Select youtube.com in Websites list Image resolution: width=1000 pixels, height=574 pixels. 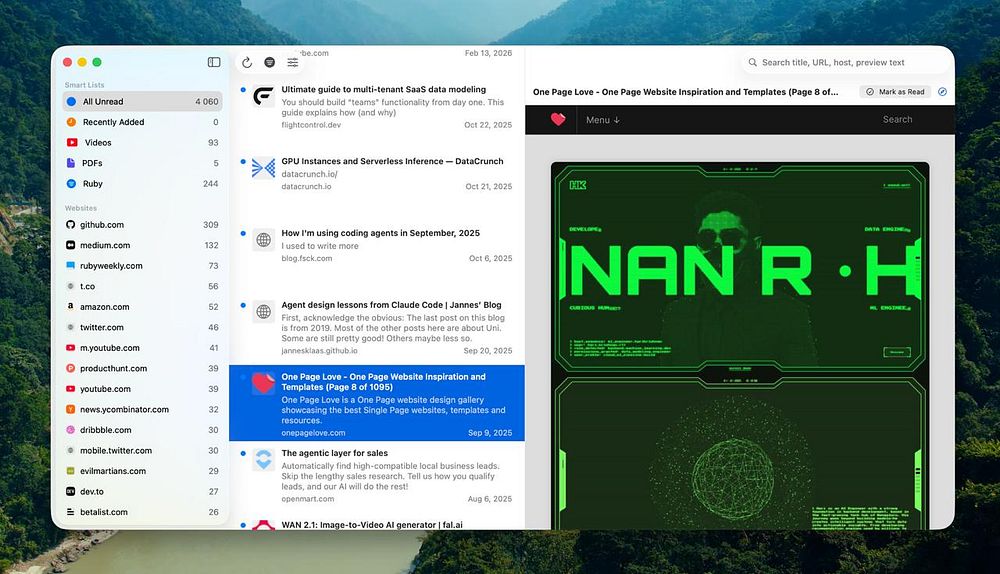(142, 388)
